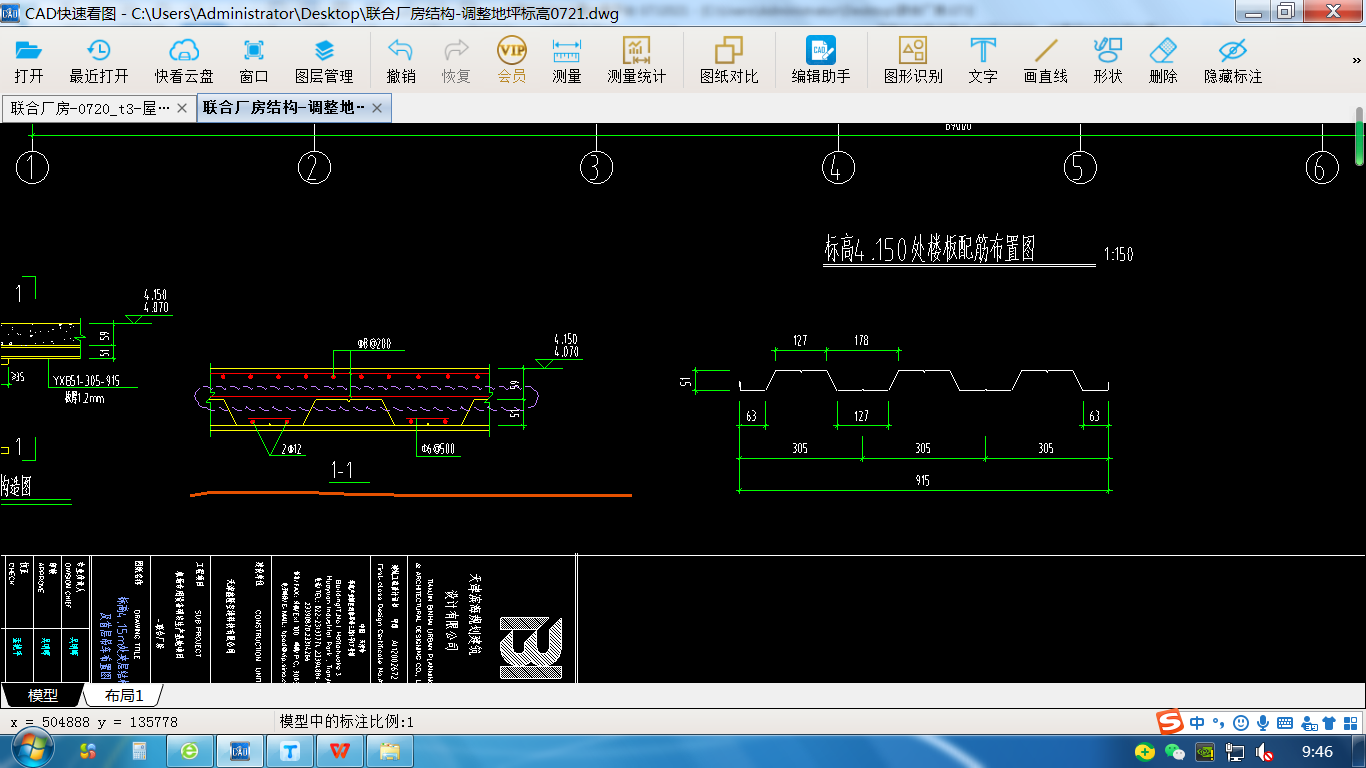1366x768 pixels.
Task: Select the 测量 measure tool
Action: coord(567,60)
